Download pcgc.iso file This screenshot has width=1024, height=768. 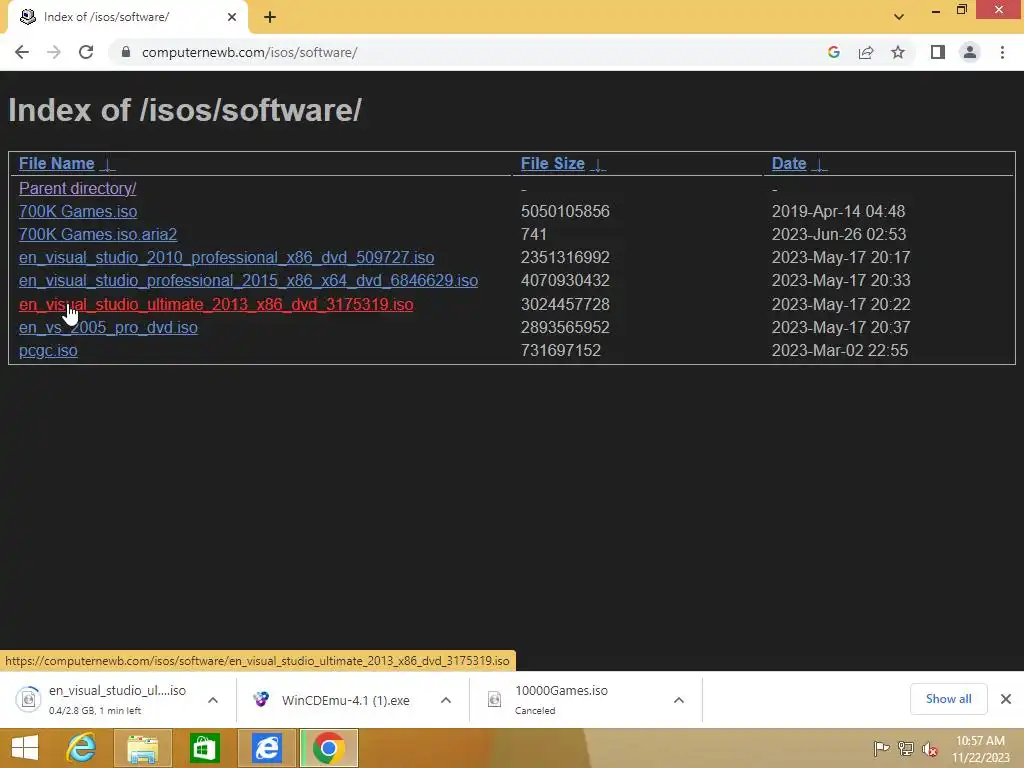pos(48,350)
